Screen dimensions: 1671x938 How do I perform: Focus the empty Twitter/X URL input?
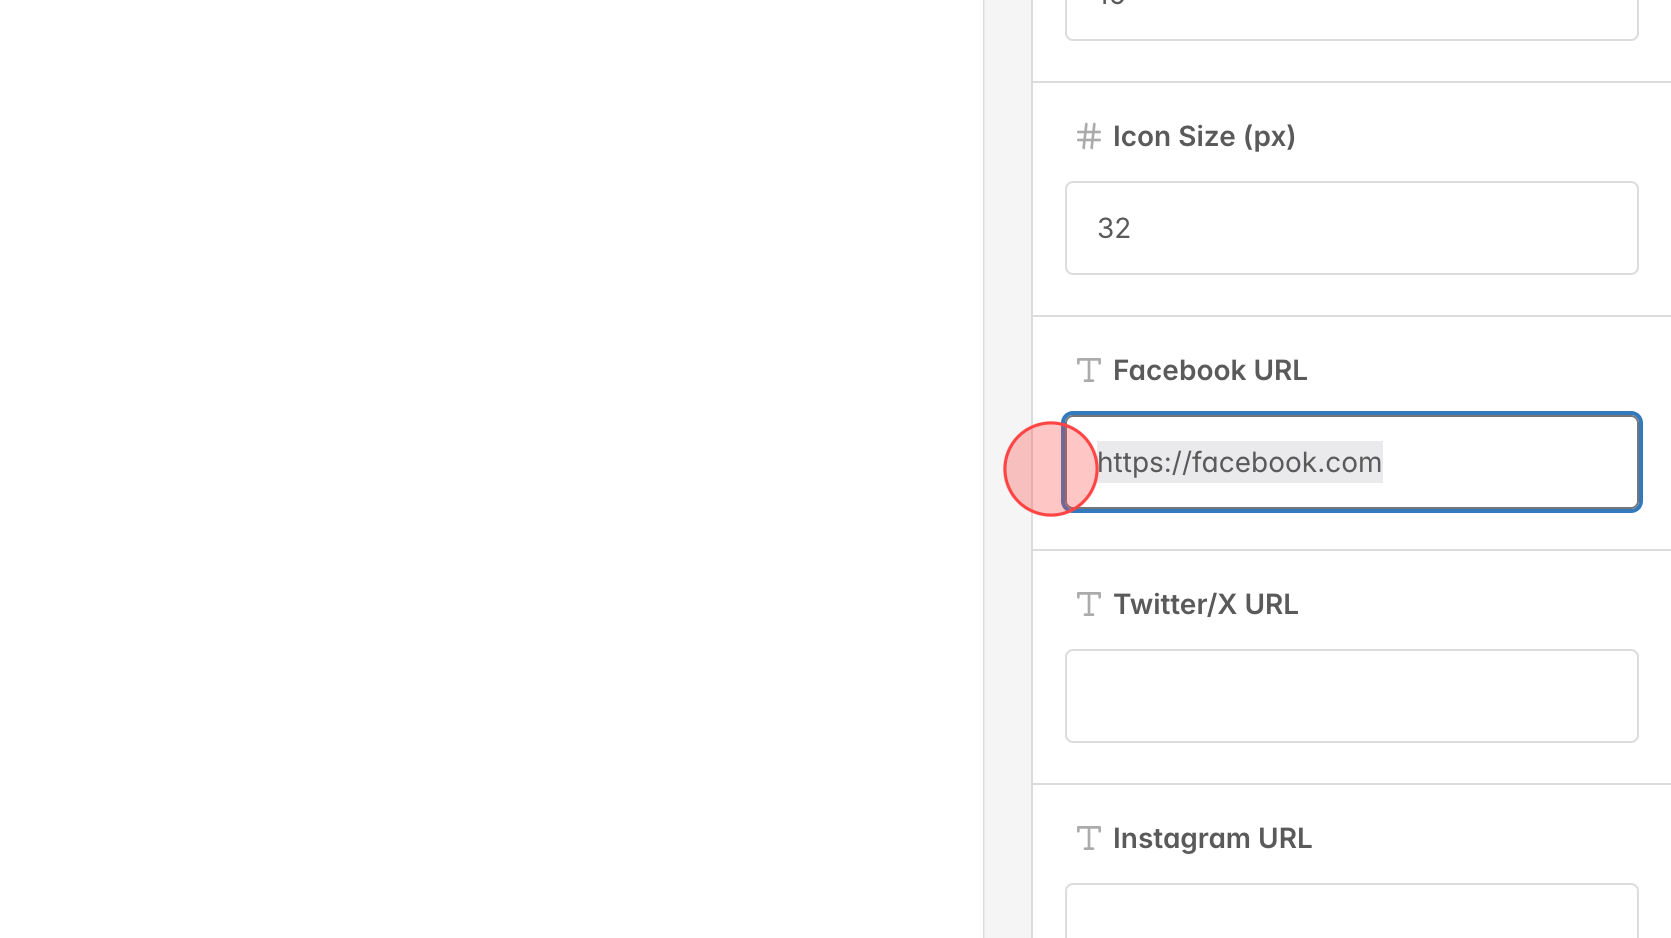[1350, 696]
